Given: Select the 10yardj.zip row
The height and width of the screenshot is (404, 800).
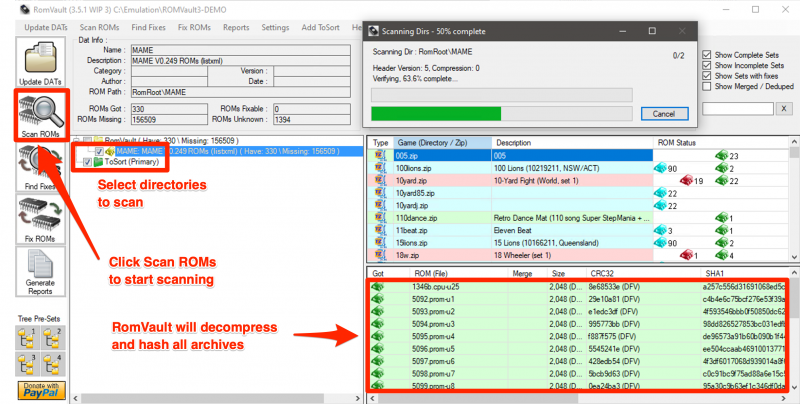Looking at the screenshot, I should click(x=578, y=206).
